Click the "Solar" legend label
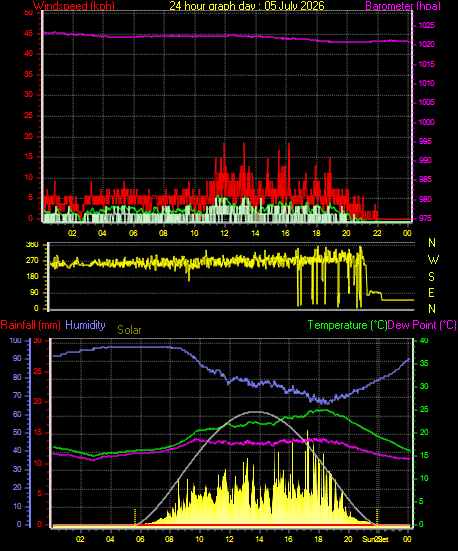Viewport: 458px width, 551px height. [129, 330]
